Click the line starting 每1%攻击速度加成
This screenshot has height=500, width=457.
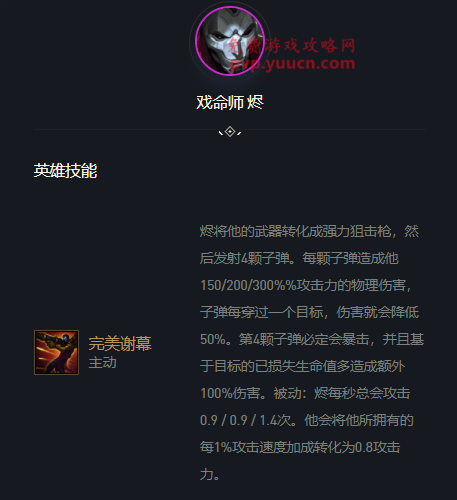(300, 447)
